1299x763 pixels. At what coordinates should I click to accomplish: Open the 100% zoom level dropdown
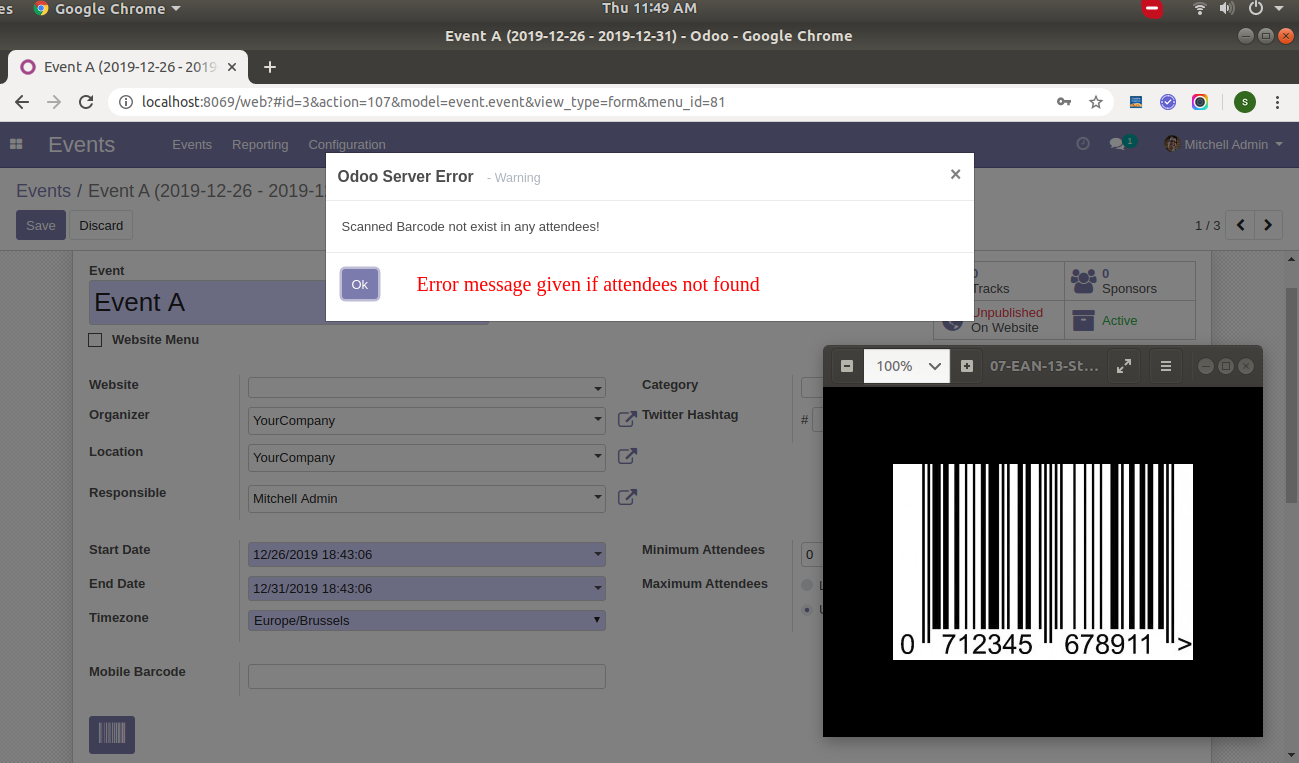click(907, 366)
